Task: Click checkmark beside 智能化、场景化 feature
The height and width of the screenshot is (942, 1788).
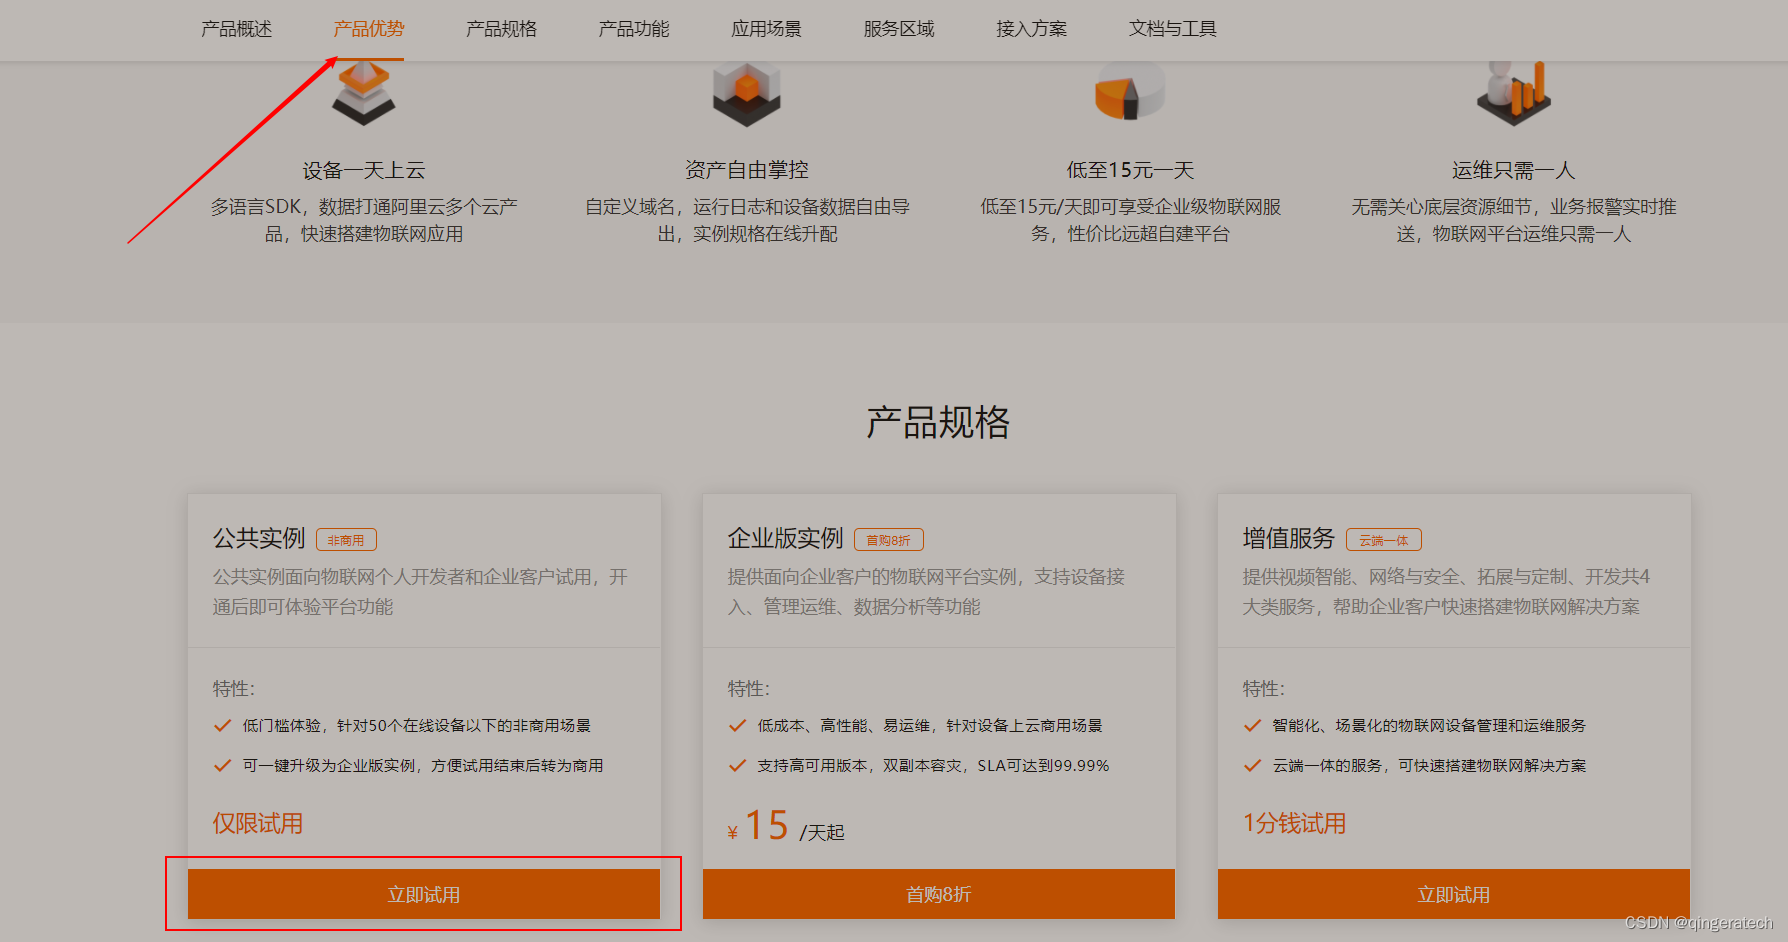Action: [1252, 726]
